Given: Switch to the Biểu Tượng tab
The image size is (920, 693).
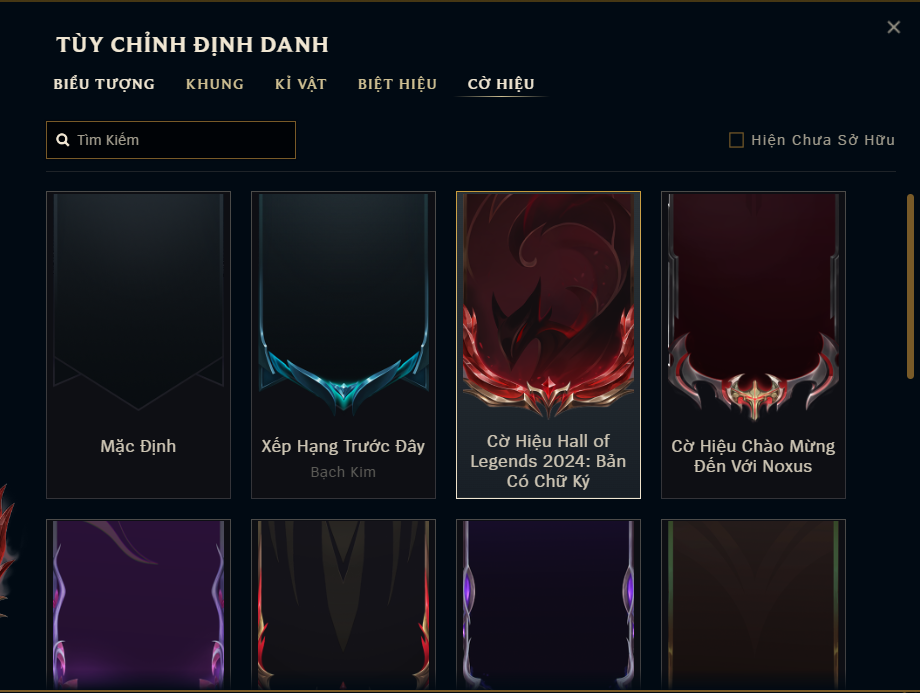Looking at the screenshot, I should point(104,84).
